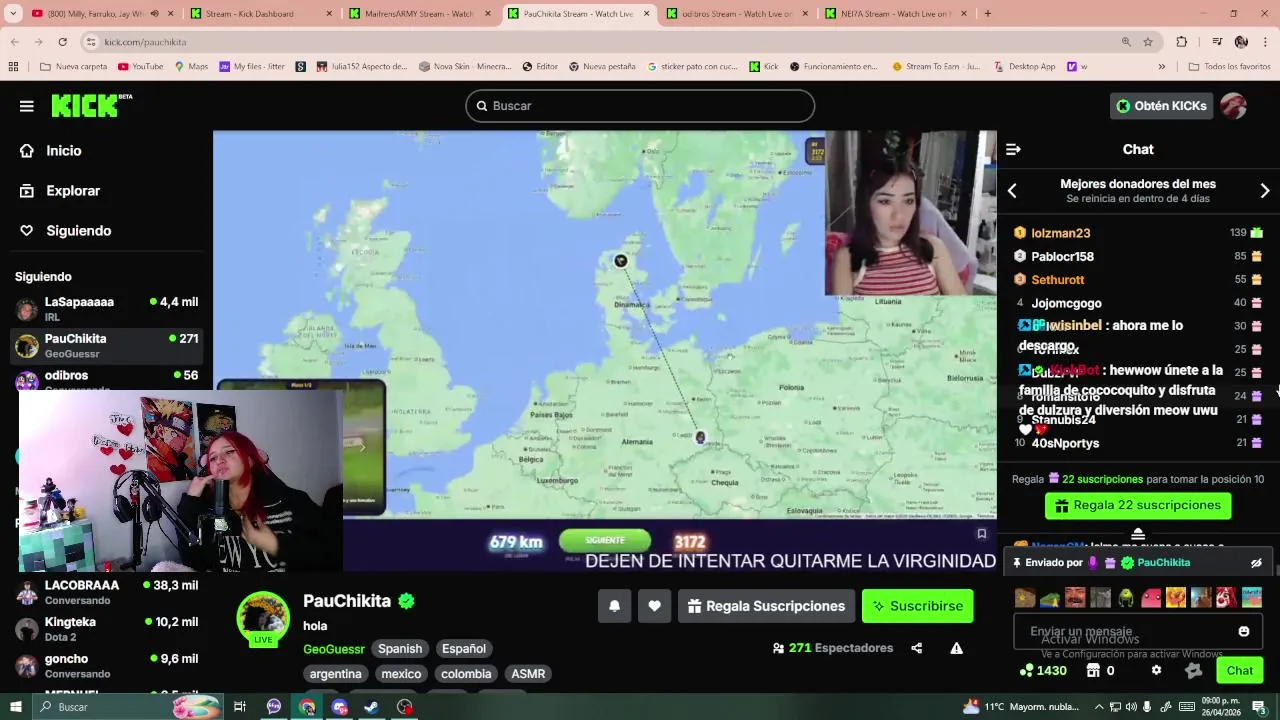The height and width of the screenshot is (720, 1280).
Task: Click Obtén KICKs button
Action: coord(1161,106)
